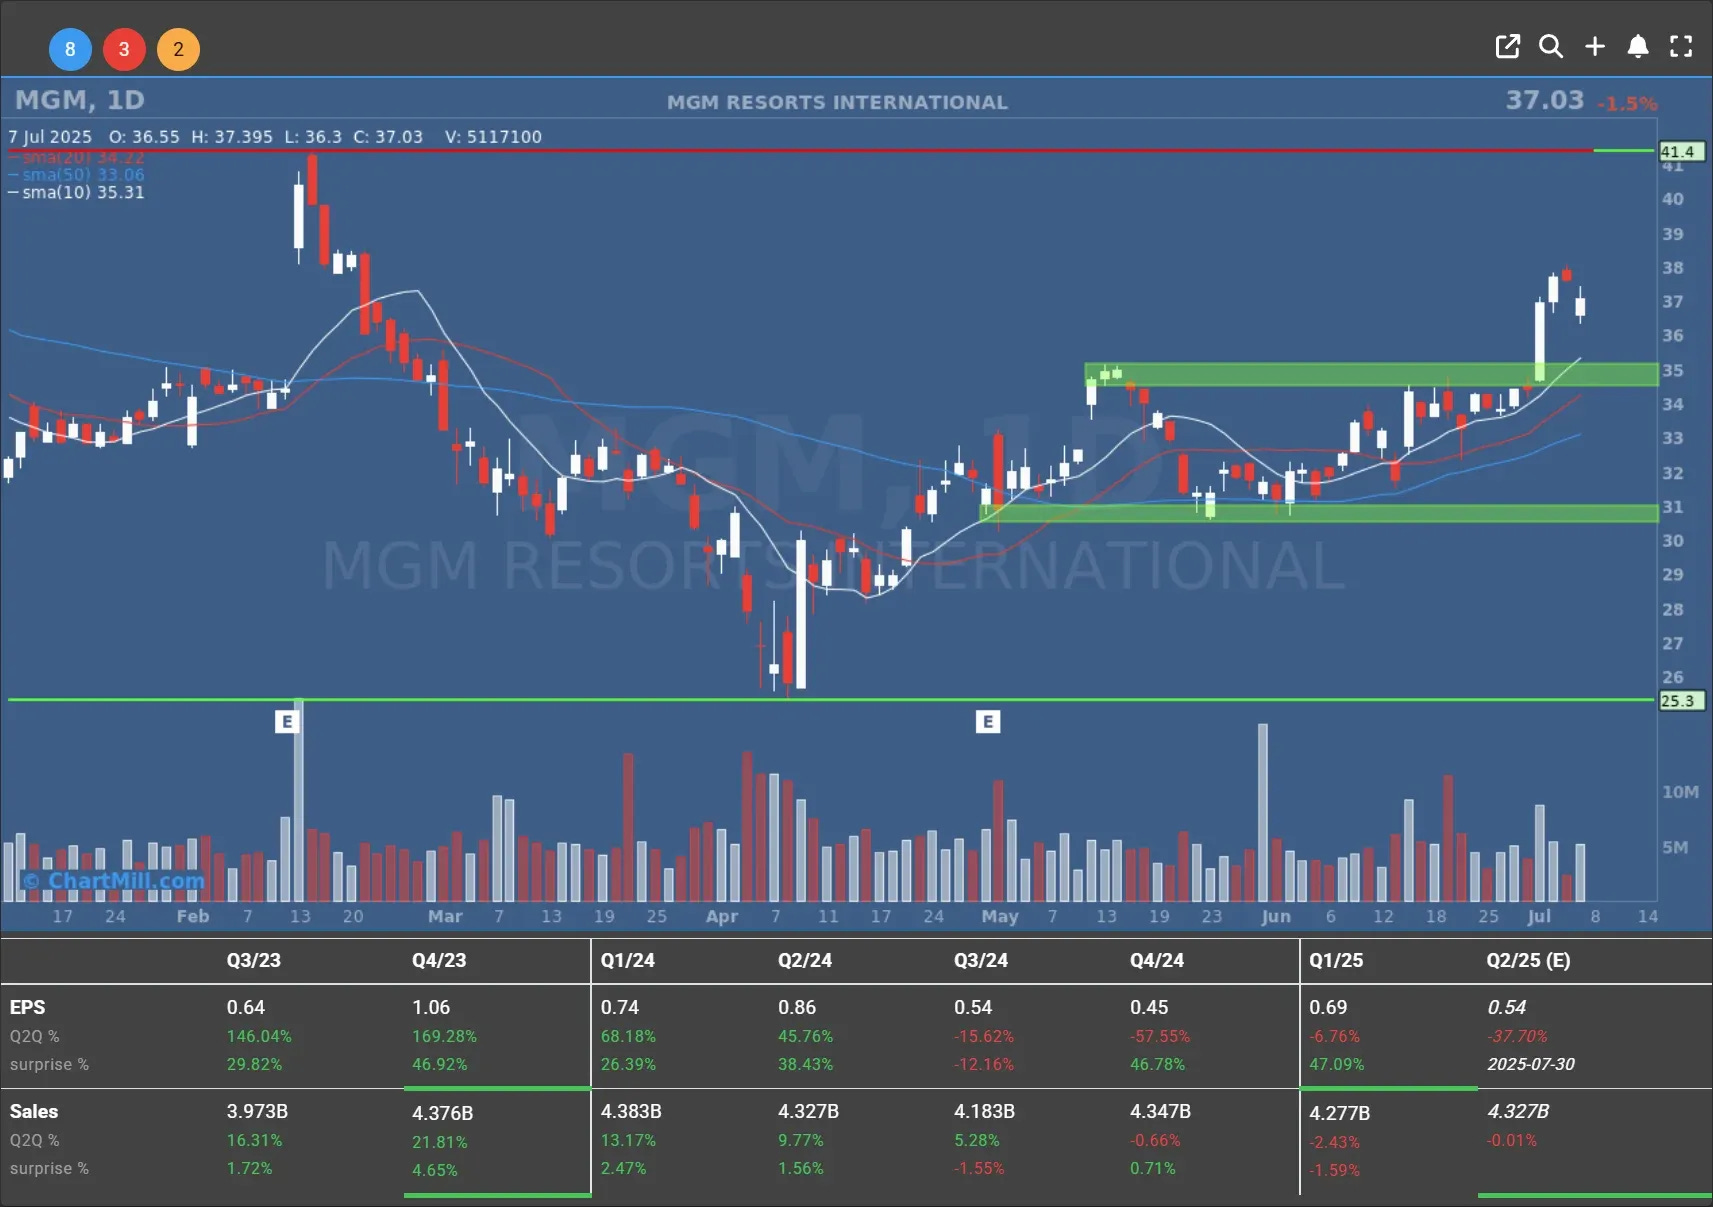The image size is (1713, 1207).
Task: Select the Q3/24 column header
Action: pyautogui.click(x=981, y=960)
